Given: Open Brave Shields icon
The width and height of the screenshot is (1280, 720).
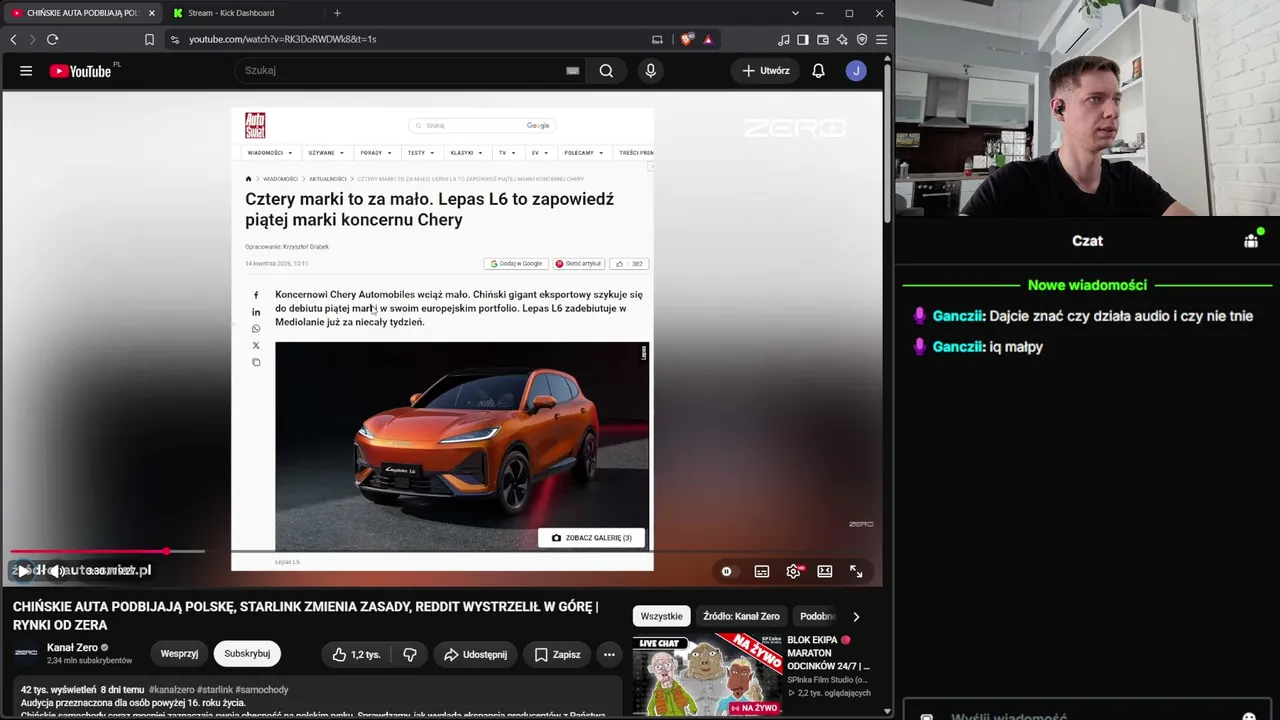Looking at the screenshot, I should pos(686,39).
